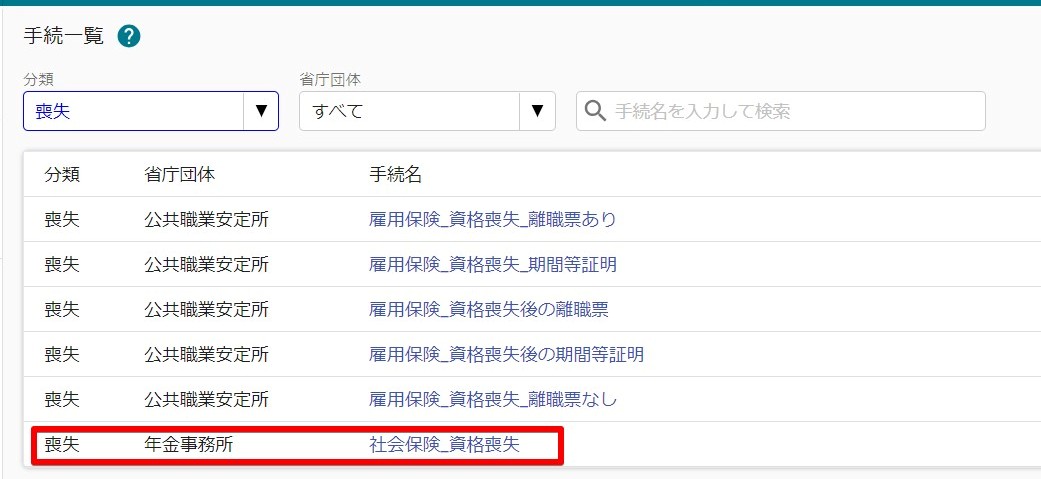
Task: Click 公共職業安定所 in the 資格喪失後の期間等証明 row
Action: (x=206, y=355)
